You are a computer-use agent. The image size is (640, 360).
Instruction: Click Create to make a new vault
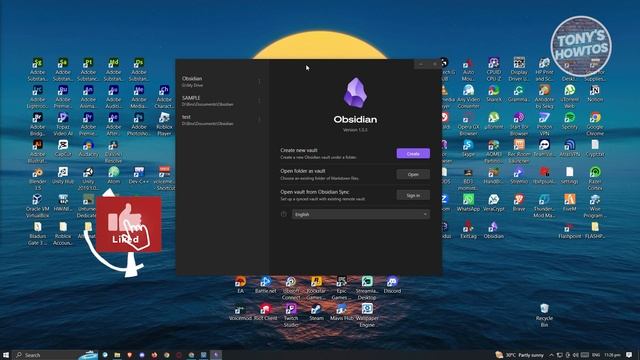click(x=413, y=153)
